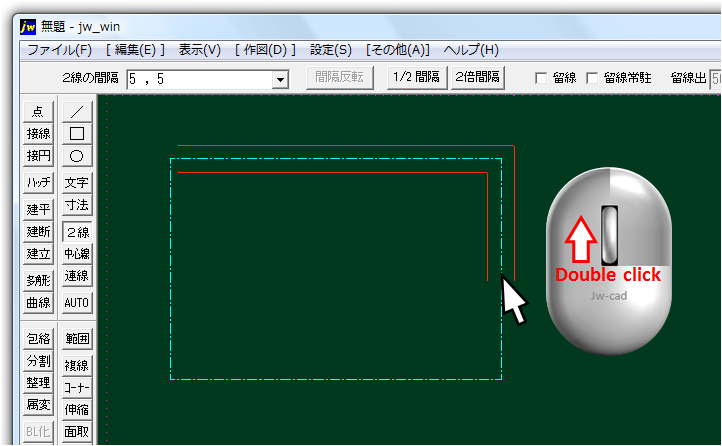This screenshot has height=446, width=722.
Task: Select the rectangle (□) drawing tool
Action: pyautogui.click(x=77, y=133)
